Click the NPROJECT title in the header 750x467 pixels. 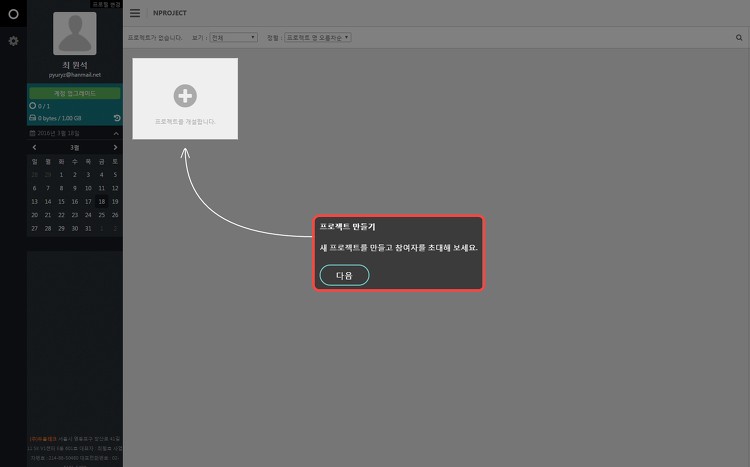tap(170, 13)
